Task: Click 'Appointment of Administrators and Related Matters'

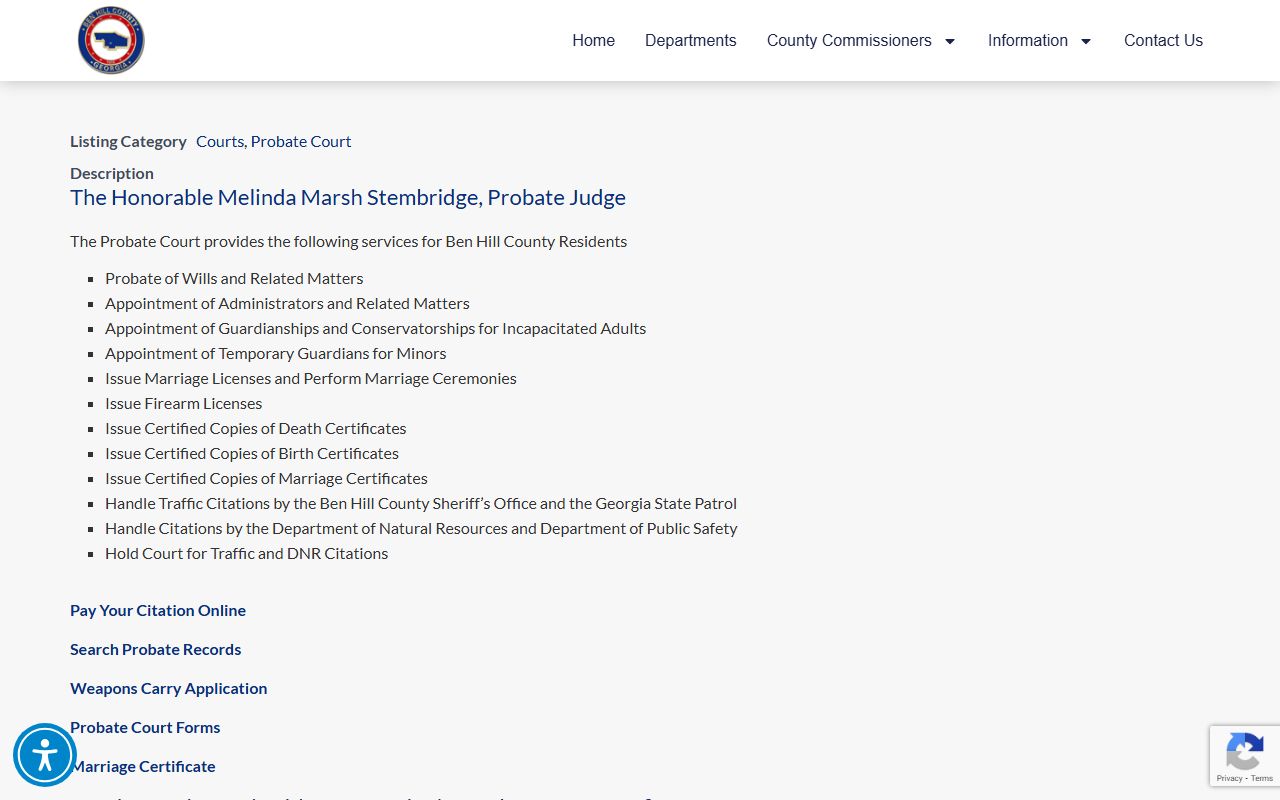Action: (287, 303)
